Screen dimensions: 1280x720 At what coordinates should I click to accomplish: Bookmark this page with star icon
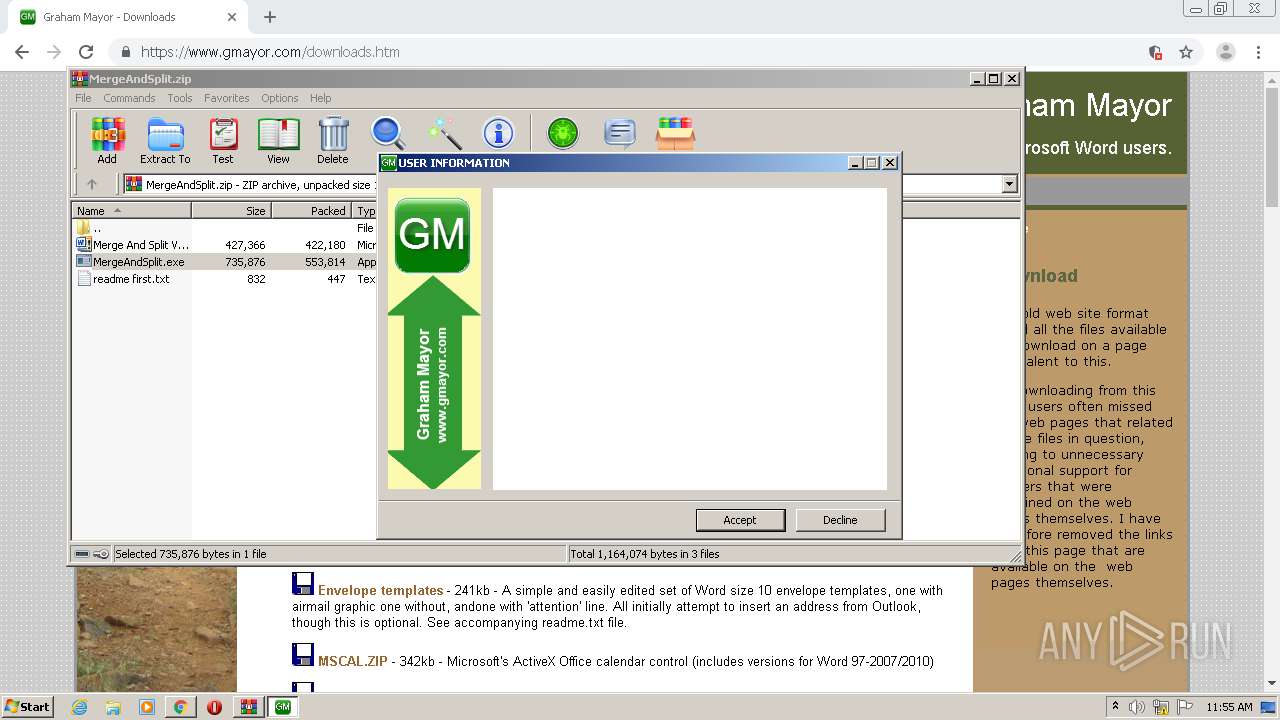click(1186, 52)
